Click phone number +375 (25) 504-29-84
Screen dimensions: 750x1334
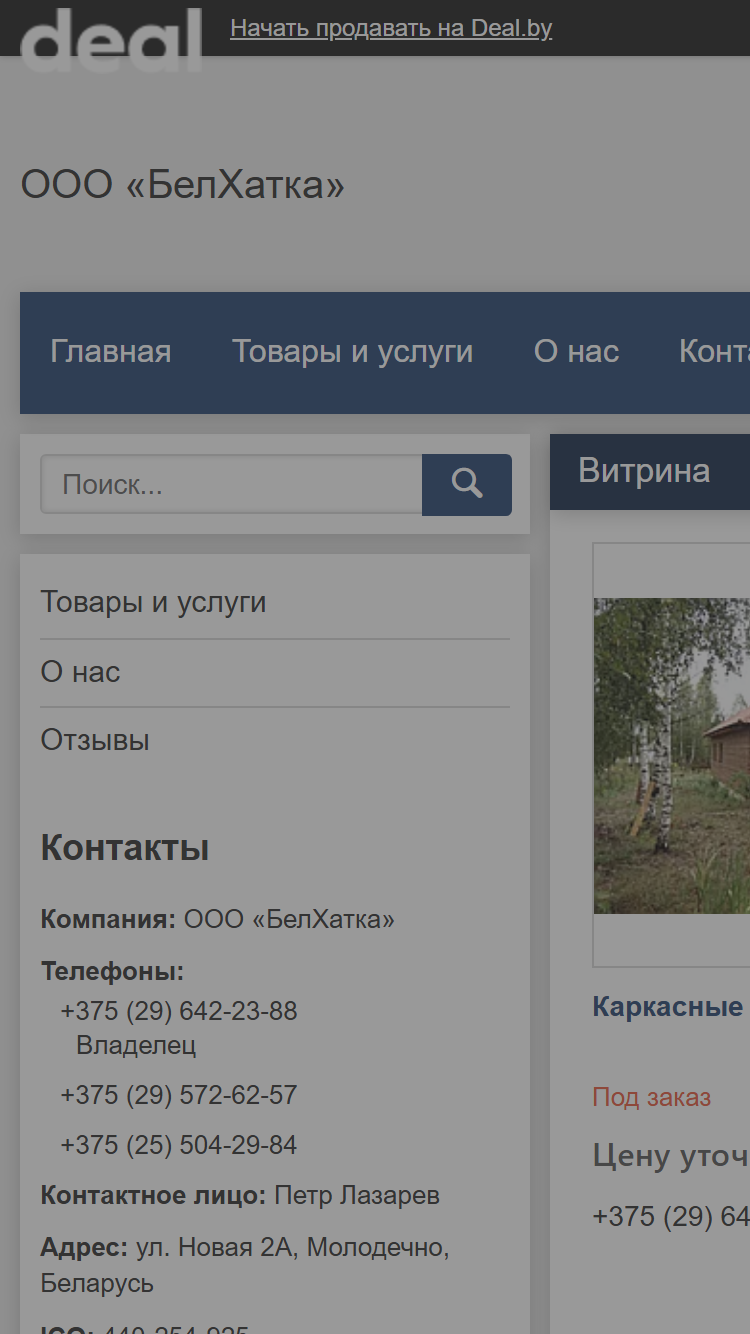tap(179, 1145)
